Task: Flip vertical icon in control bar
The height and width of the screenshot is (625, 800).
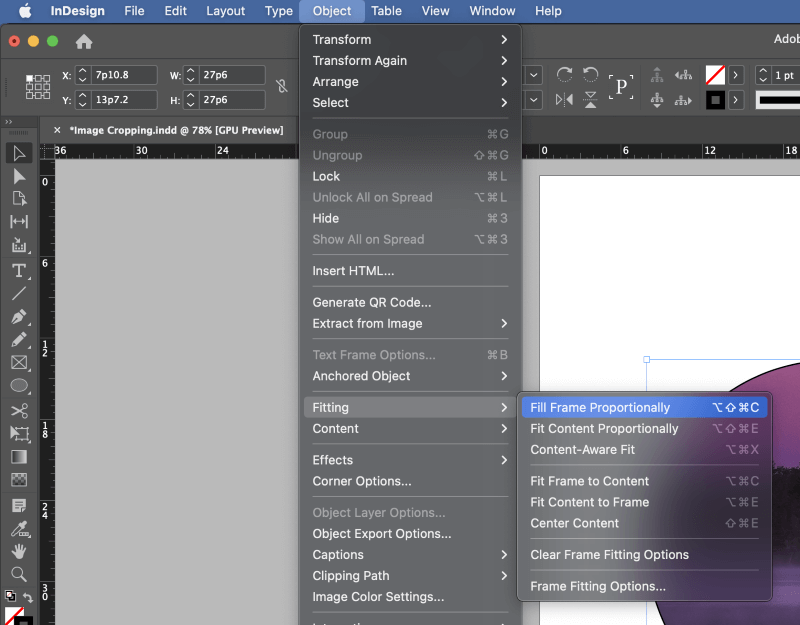Action: point(591,99)
